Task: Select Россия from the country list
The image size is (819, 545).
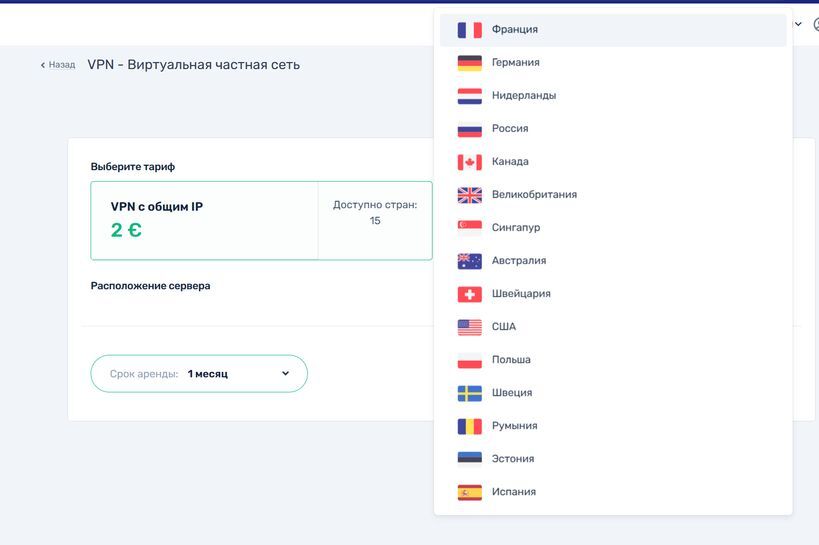Action: 510,129
